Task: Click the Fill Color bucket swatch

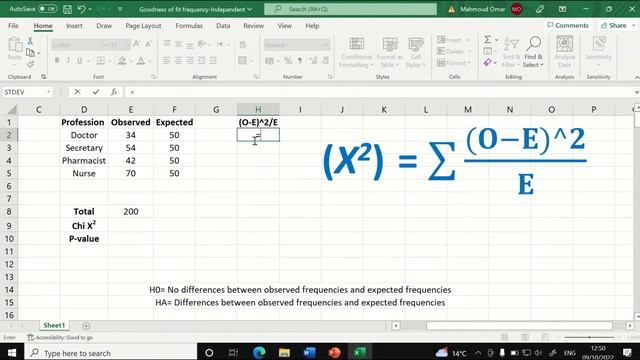Action: point(122,61)
